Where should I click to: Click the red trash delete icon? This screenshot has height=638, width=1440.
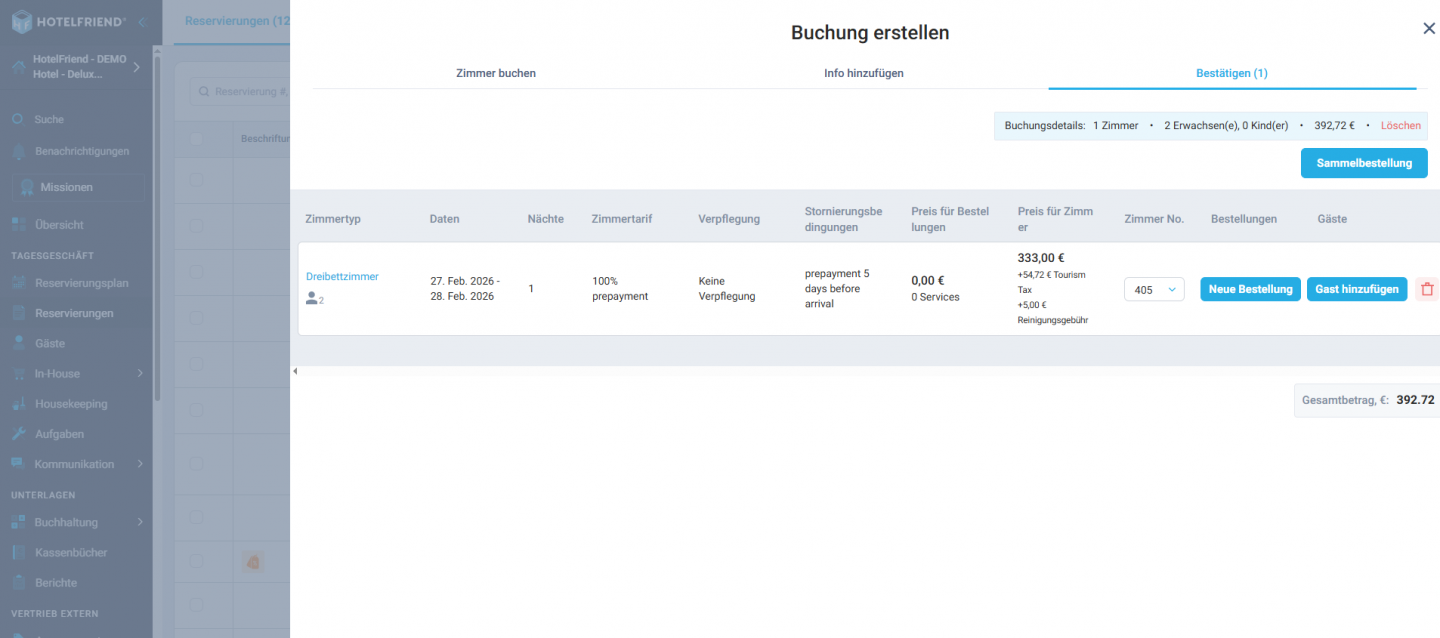click(1427, 289)
